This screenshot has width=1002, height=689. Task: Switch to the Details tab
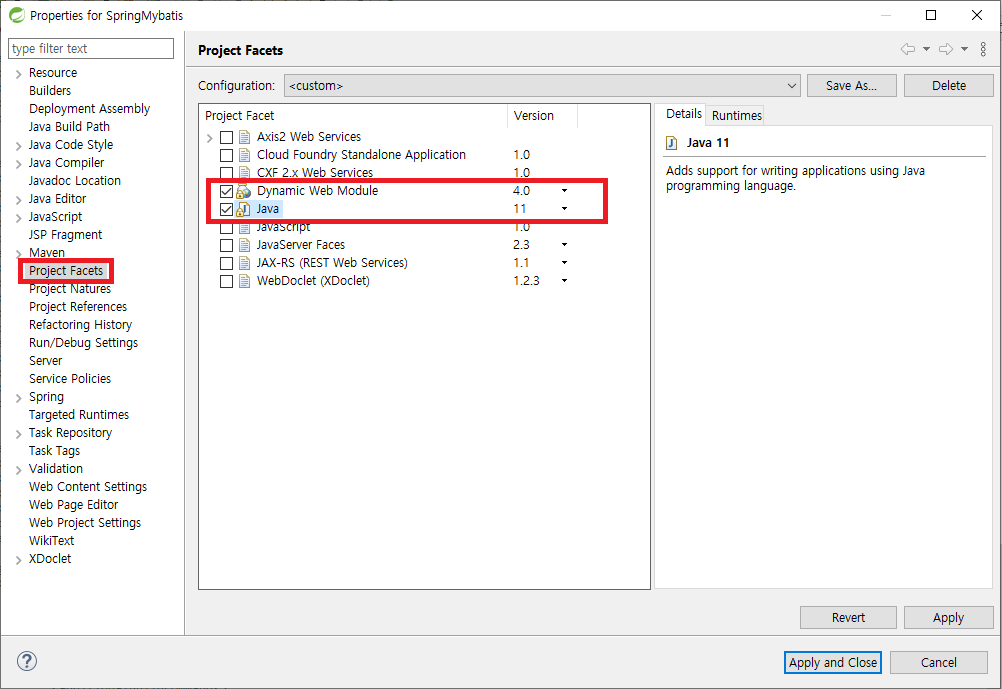684,114
